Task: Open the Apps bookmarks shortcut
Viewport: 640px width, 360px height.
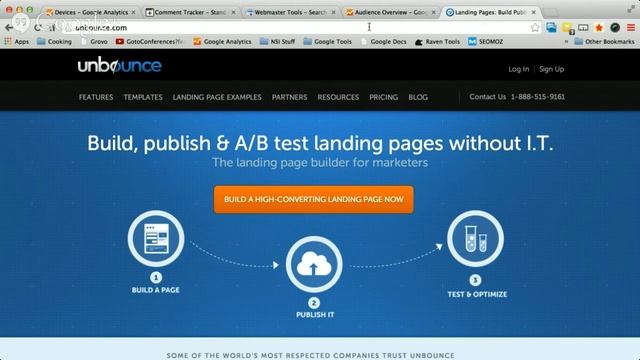Action: click(x=16, y=42)
